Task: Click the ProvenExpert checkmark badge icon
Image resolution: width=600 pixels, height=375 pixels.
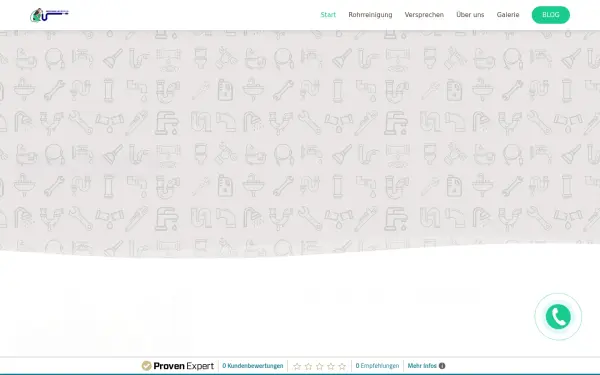Action: (x=146, y=366)
